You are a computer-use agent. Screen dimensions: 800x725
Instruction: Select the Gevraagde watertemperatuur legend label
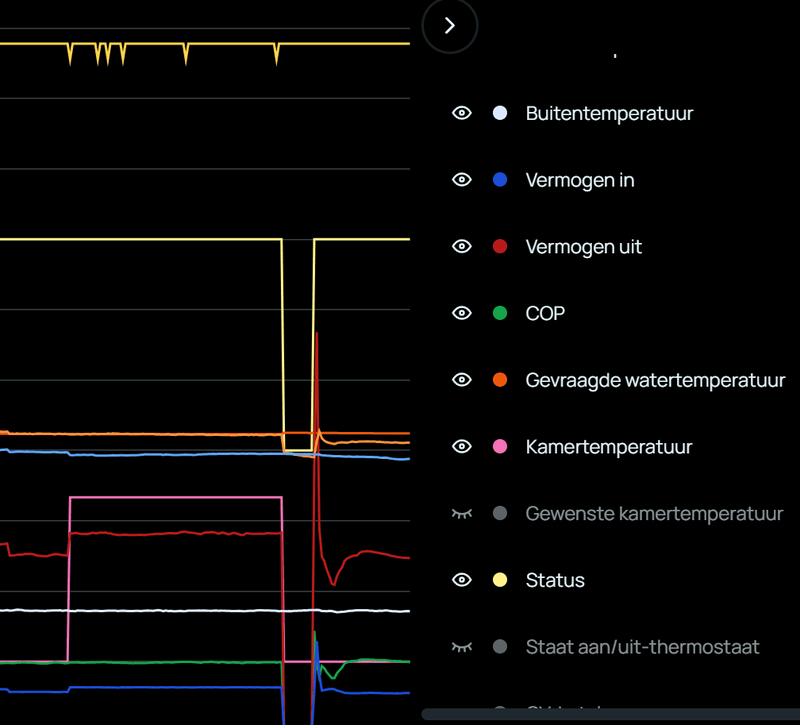pyautogui.click(x=655, y=380)
